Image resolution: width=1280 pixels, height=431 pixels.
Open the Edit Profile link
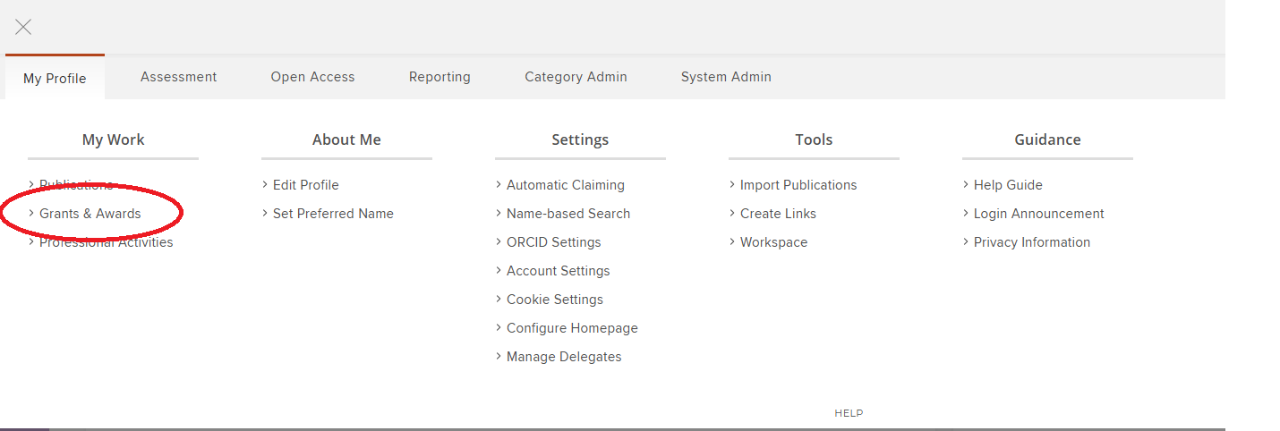pos(305,185)
